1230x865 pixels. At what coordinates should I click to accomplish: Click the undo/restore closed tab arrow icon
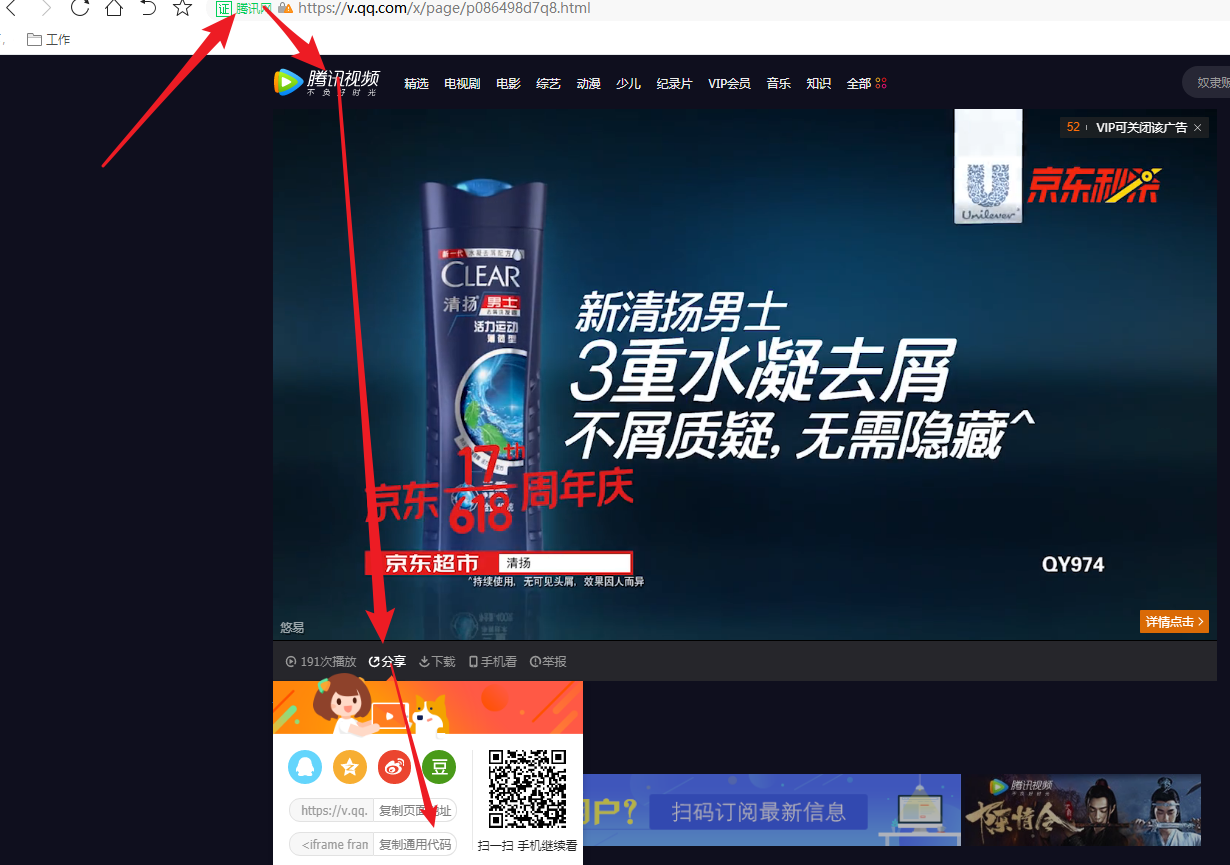coord(148,8)
